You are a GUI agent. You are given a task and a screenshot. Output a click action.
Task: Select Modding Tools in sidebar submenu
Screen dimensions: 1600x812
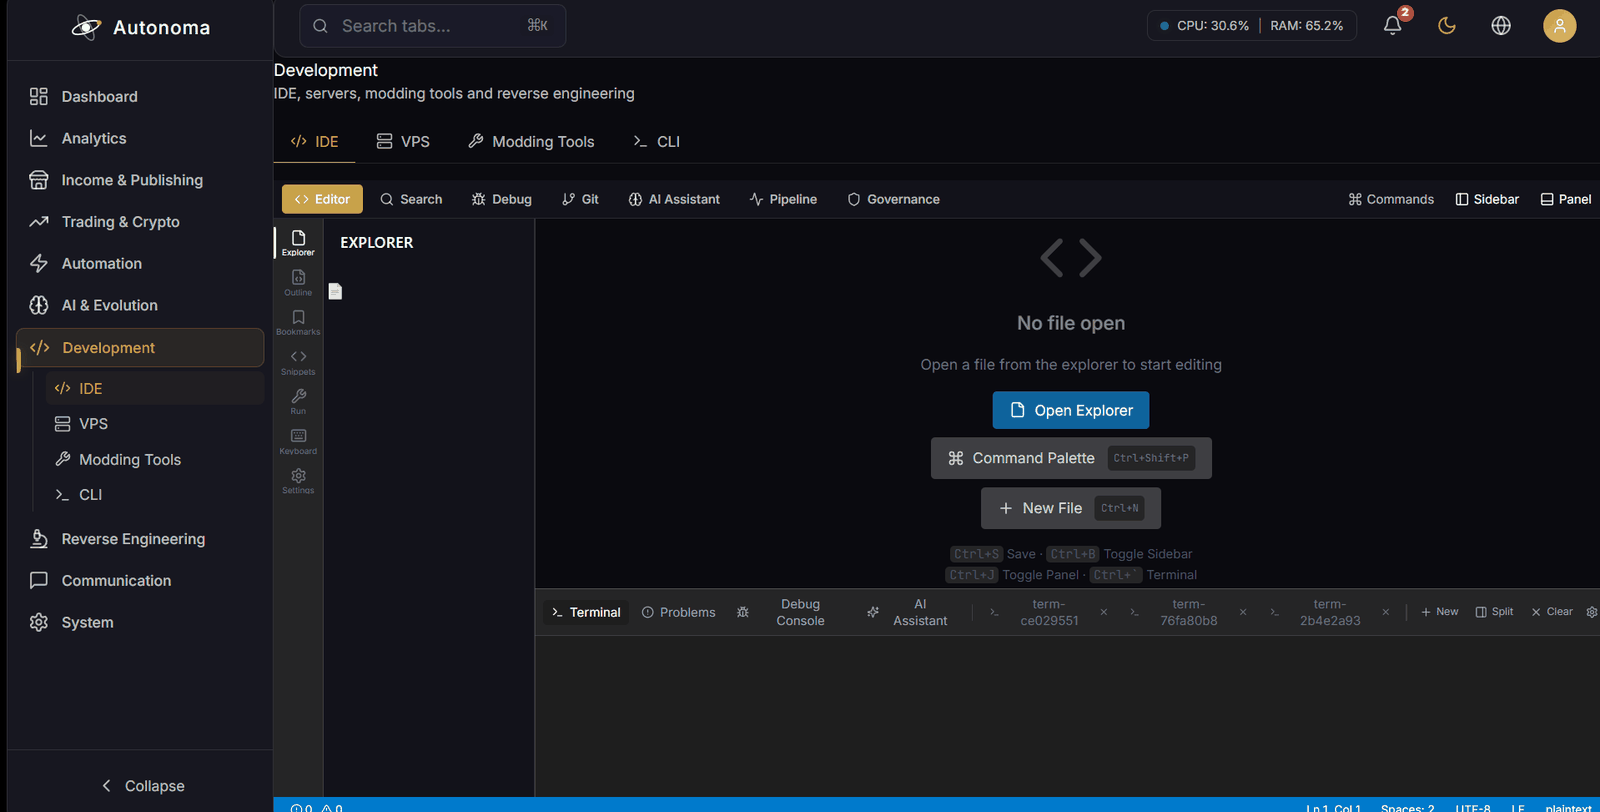pyautogui.click(x=155, y=459)
